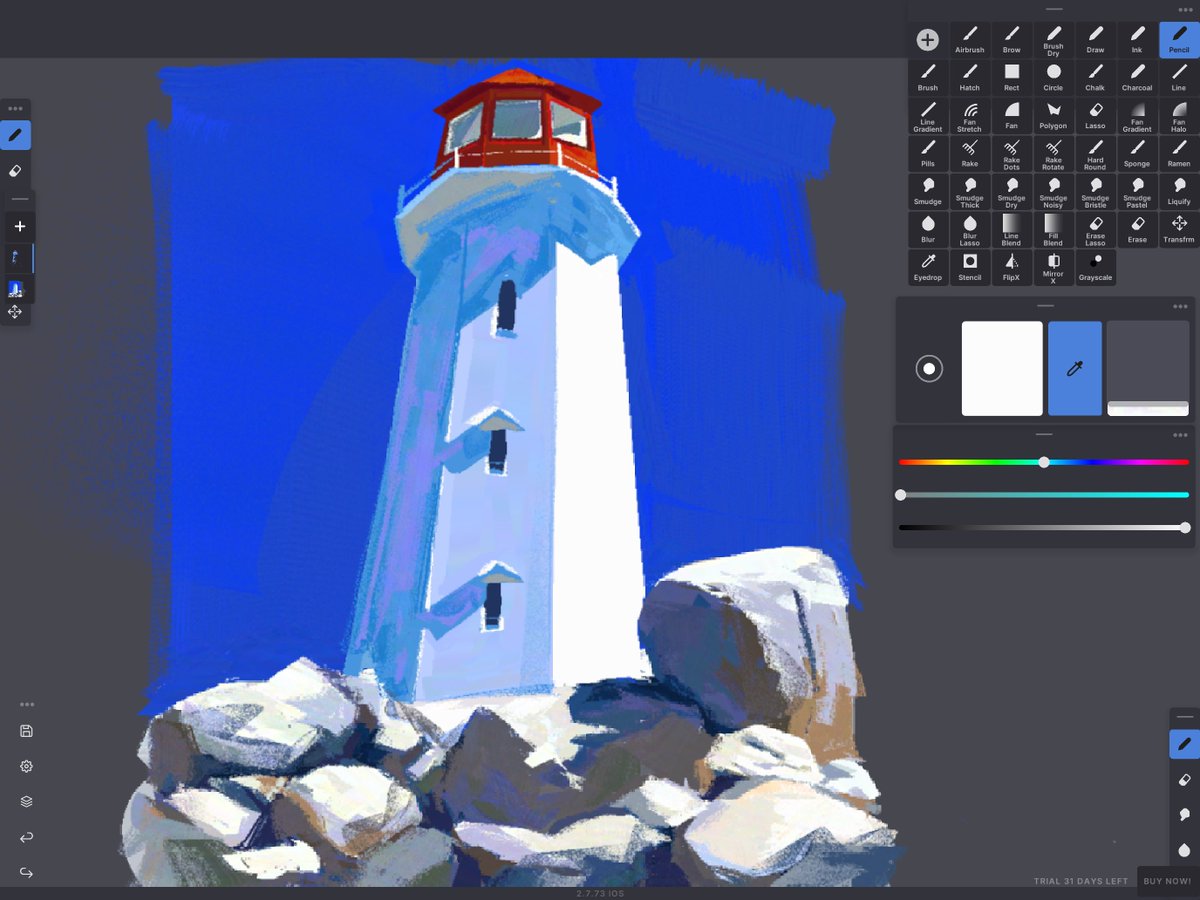Adjust the rainbow hue slider
Viewport: 1200px width, 900px height.
tap(1044, 462)
